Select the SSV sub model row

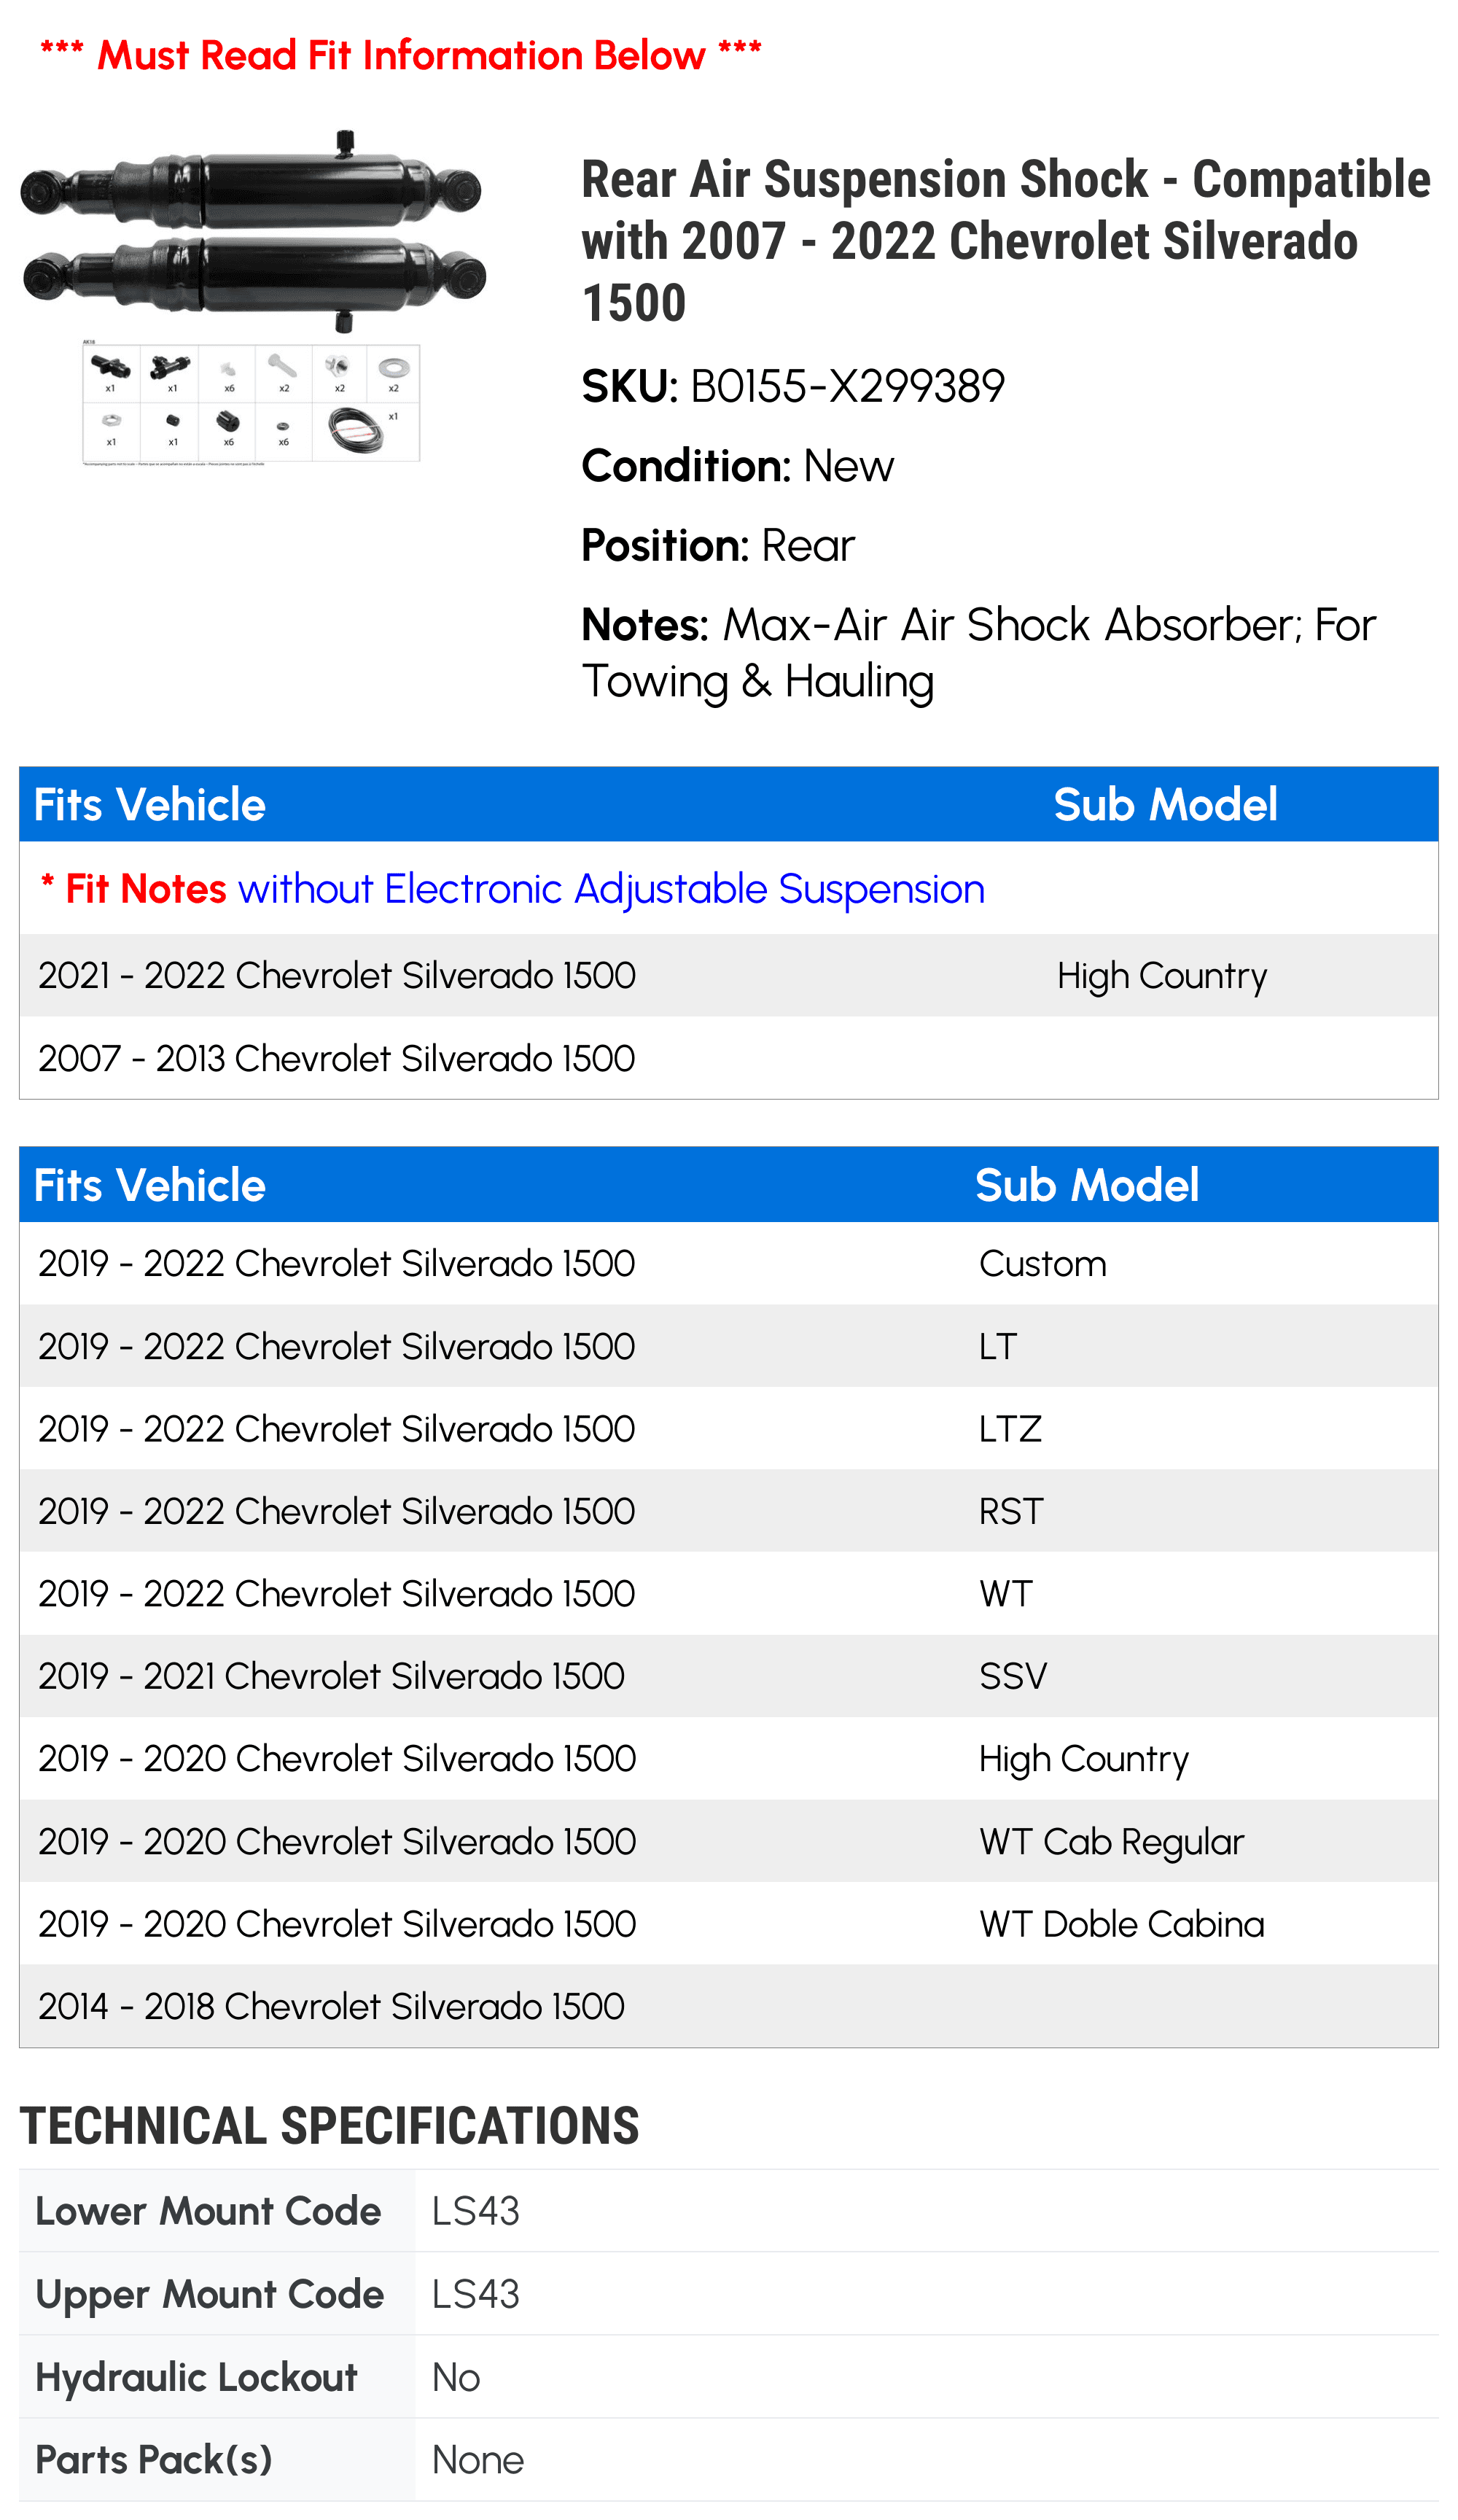728,1677
